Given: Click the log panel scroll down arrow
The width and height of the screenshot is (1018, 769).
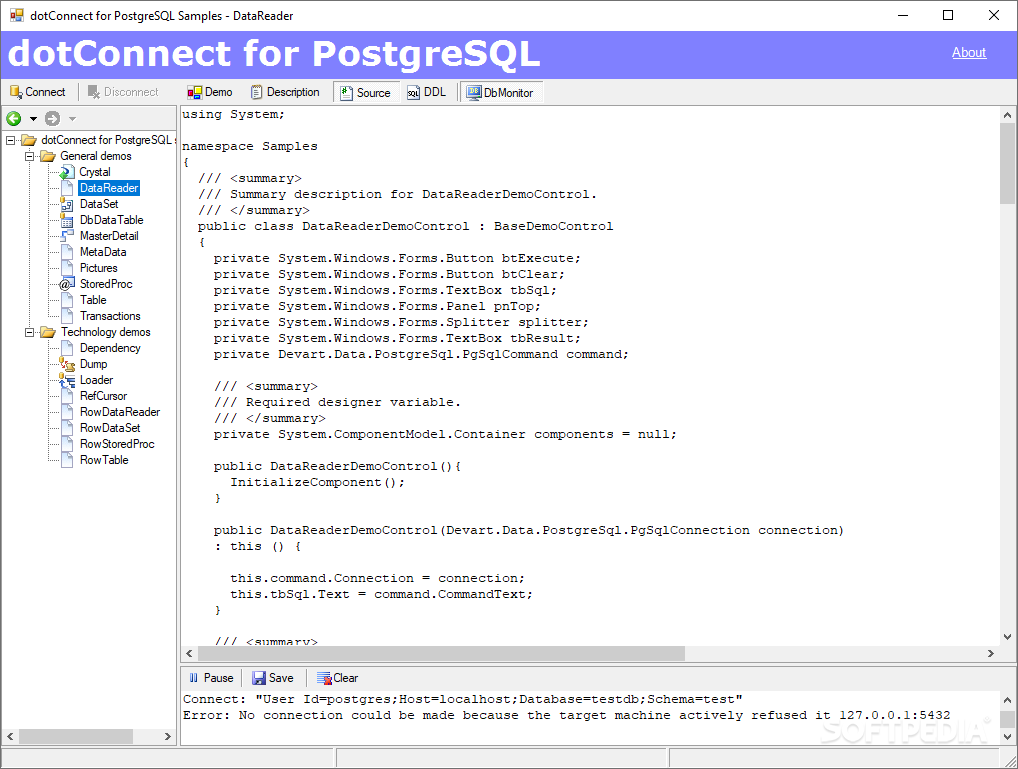Looking at the screenshot, I should [x=1007, y=737].
